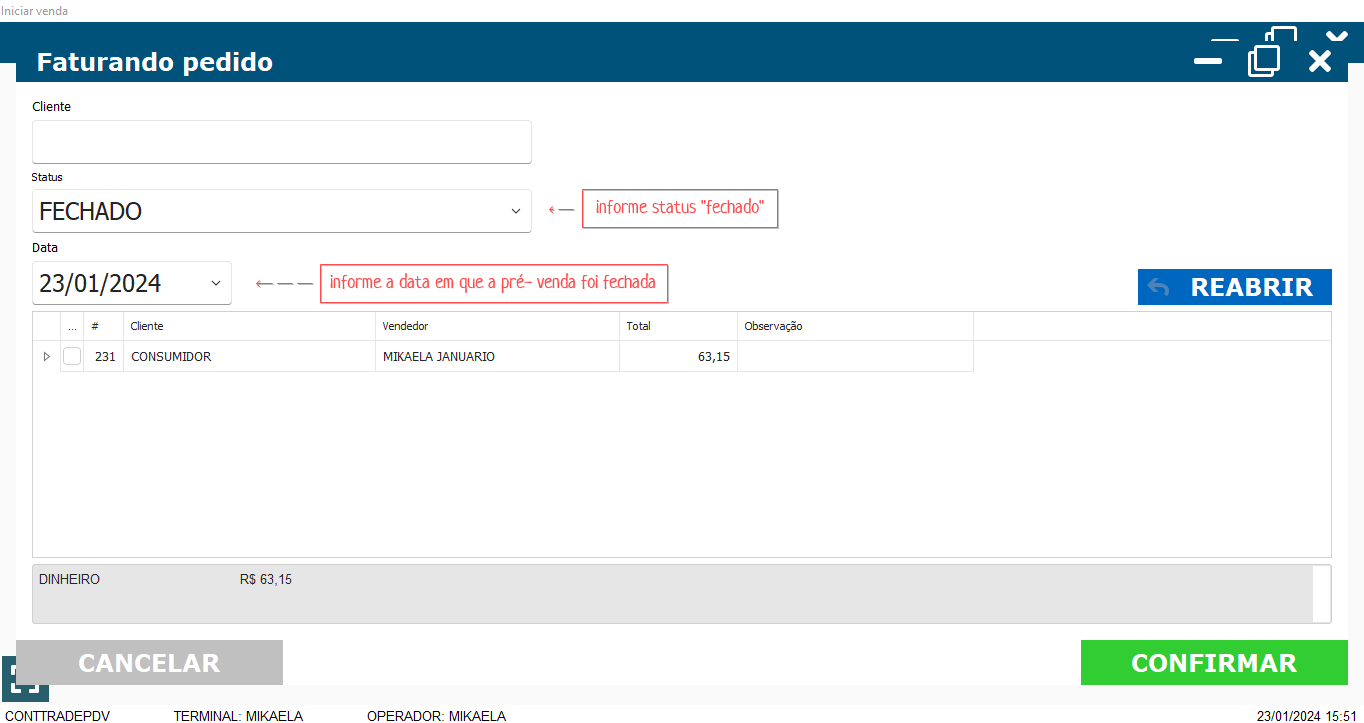Viewport: 1364px width, 723px height.
Task: Click the fullscreen bracket icon at bottom-left
Action: point(24,680)
